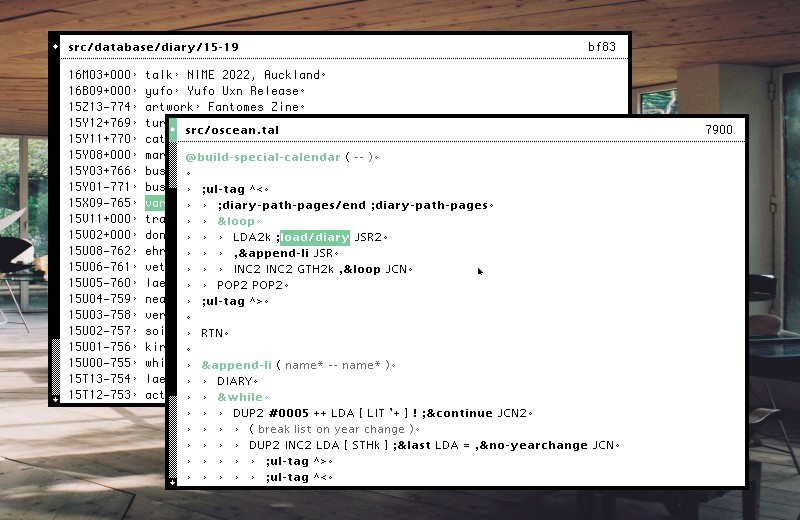Click the 15Y03+766 diary row
This screenshot has height=520, width=800.
[116, 171]
